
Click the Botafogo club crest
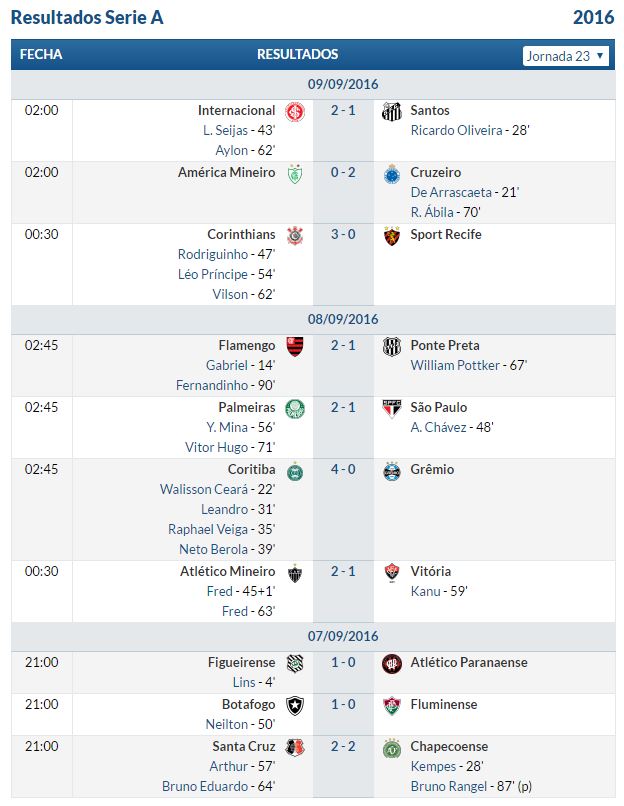coord(295,706)
